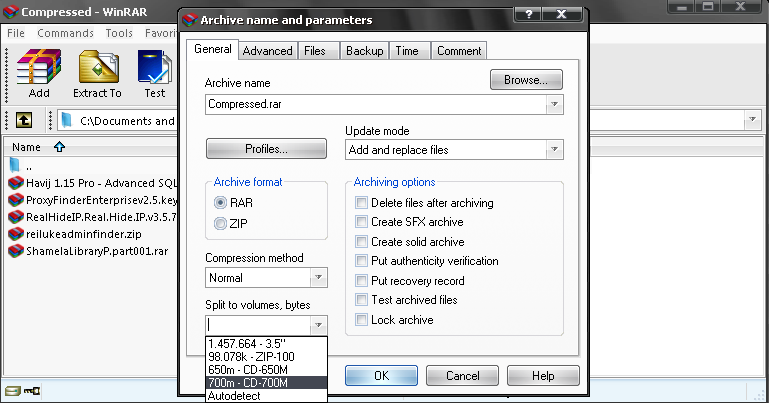Screen dimensions: 769x403
Task: Choose 1.457.664 - 3.5" volume size
Action: (x=266, y=344)
